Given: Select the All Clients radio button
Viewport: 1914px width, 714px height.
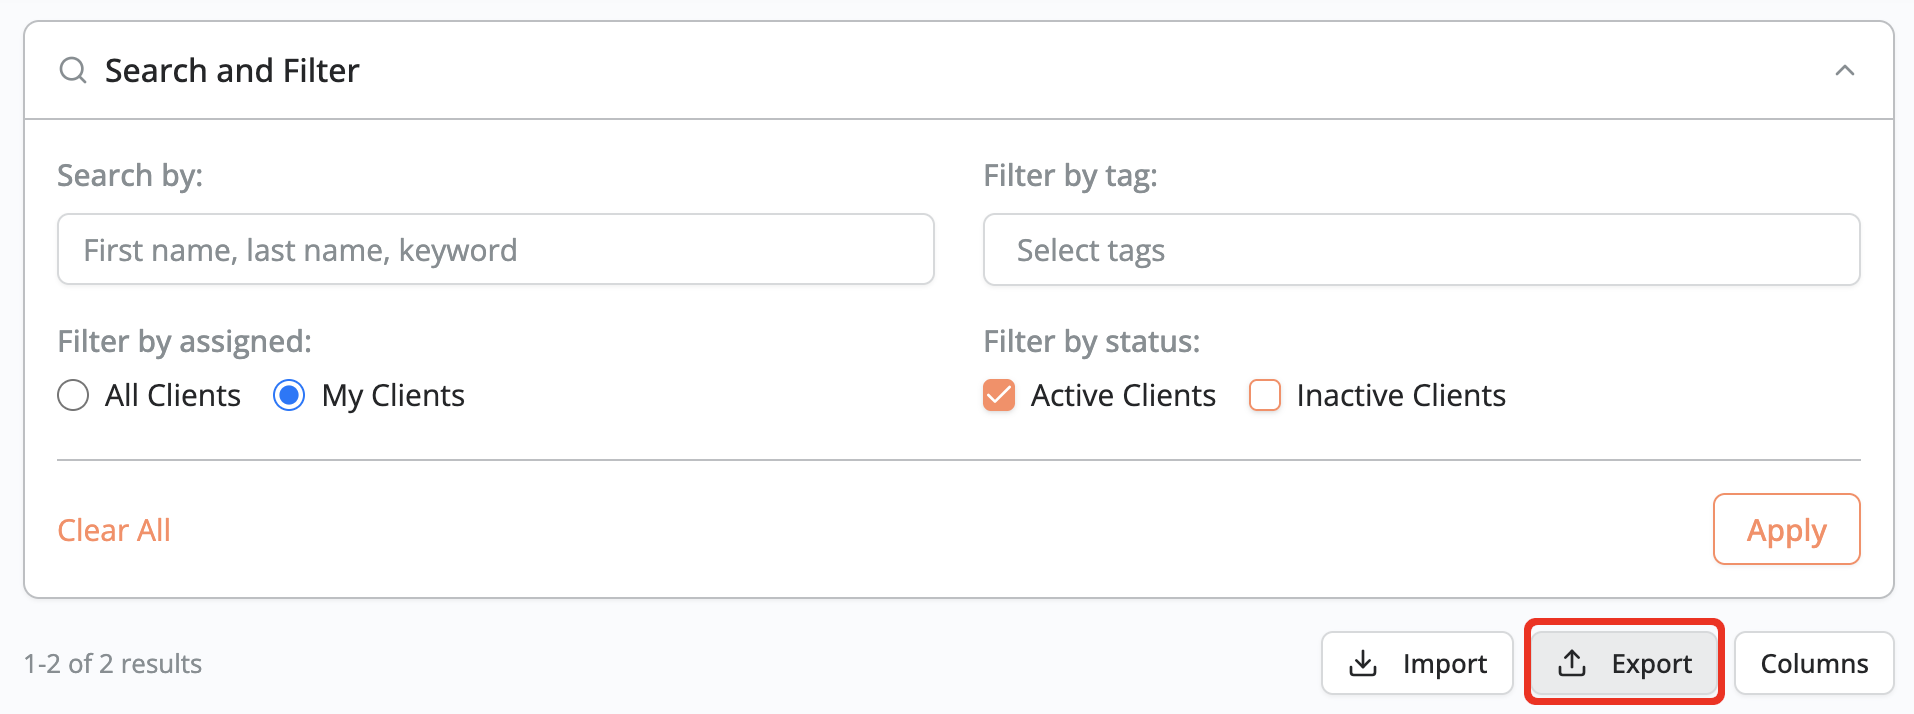Looking at the screenshot, I should tap(73, 395).
